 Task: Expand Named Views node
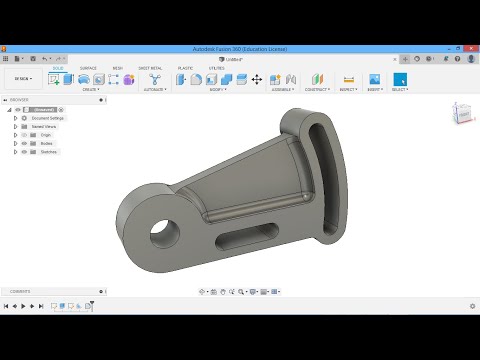[15, 127]
